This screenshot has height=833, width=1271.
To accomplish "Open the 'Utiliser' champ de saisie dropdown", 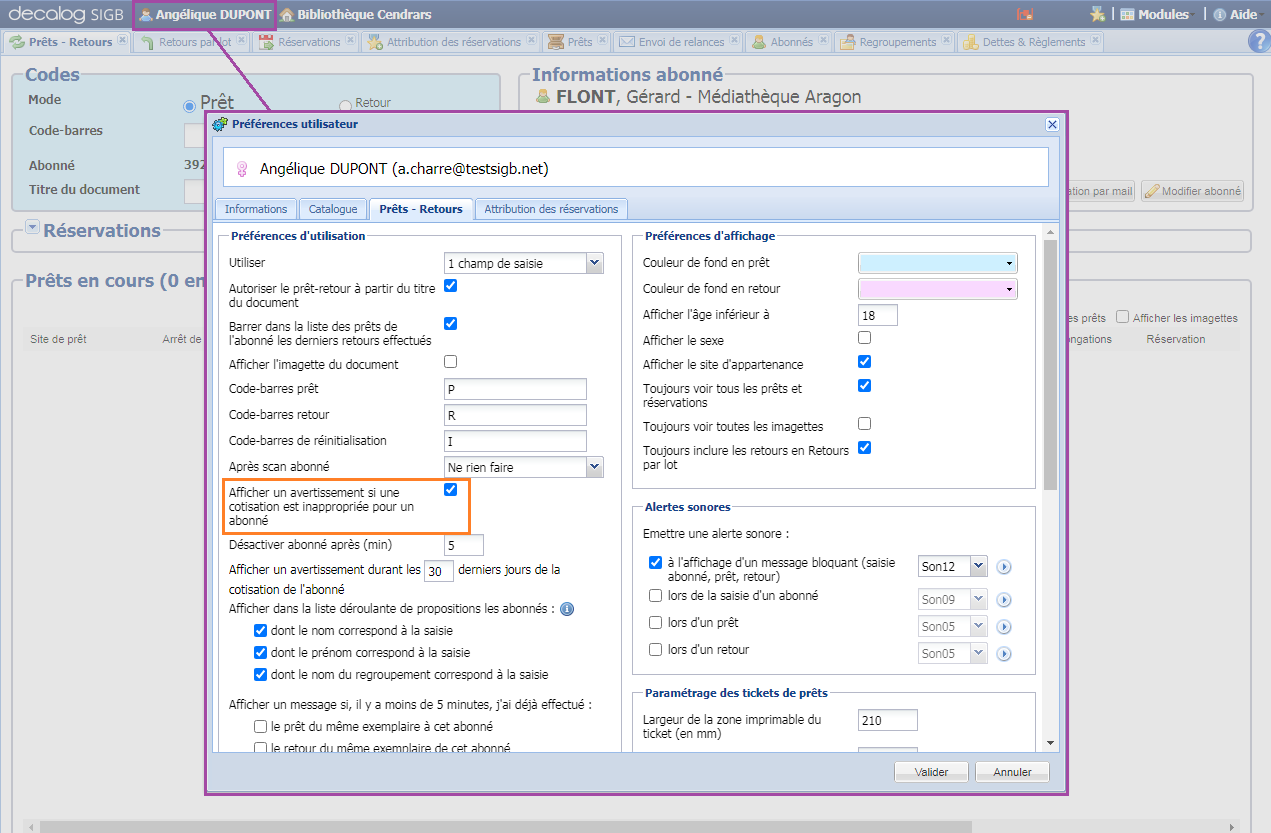I will [x=594, y=263].
